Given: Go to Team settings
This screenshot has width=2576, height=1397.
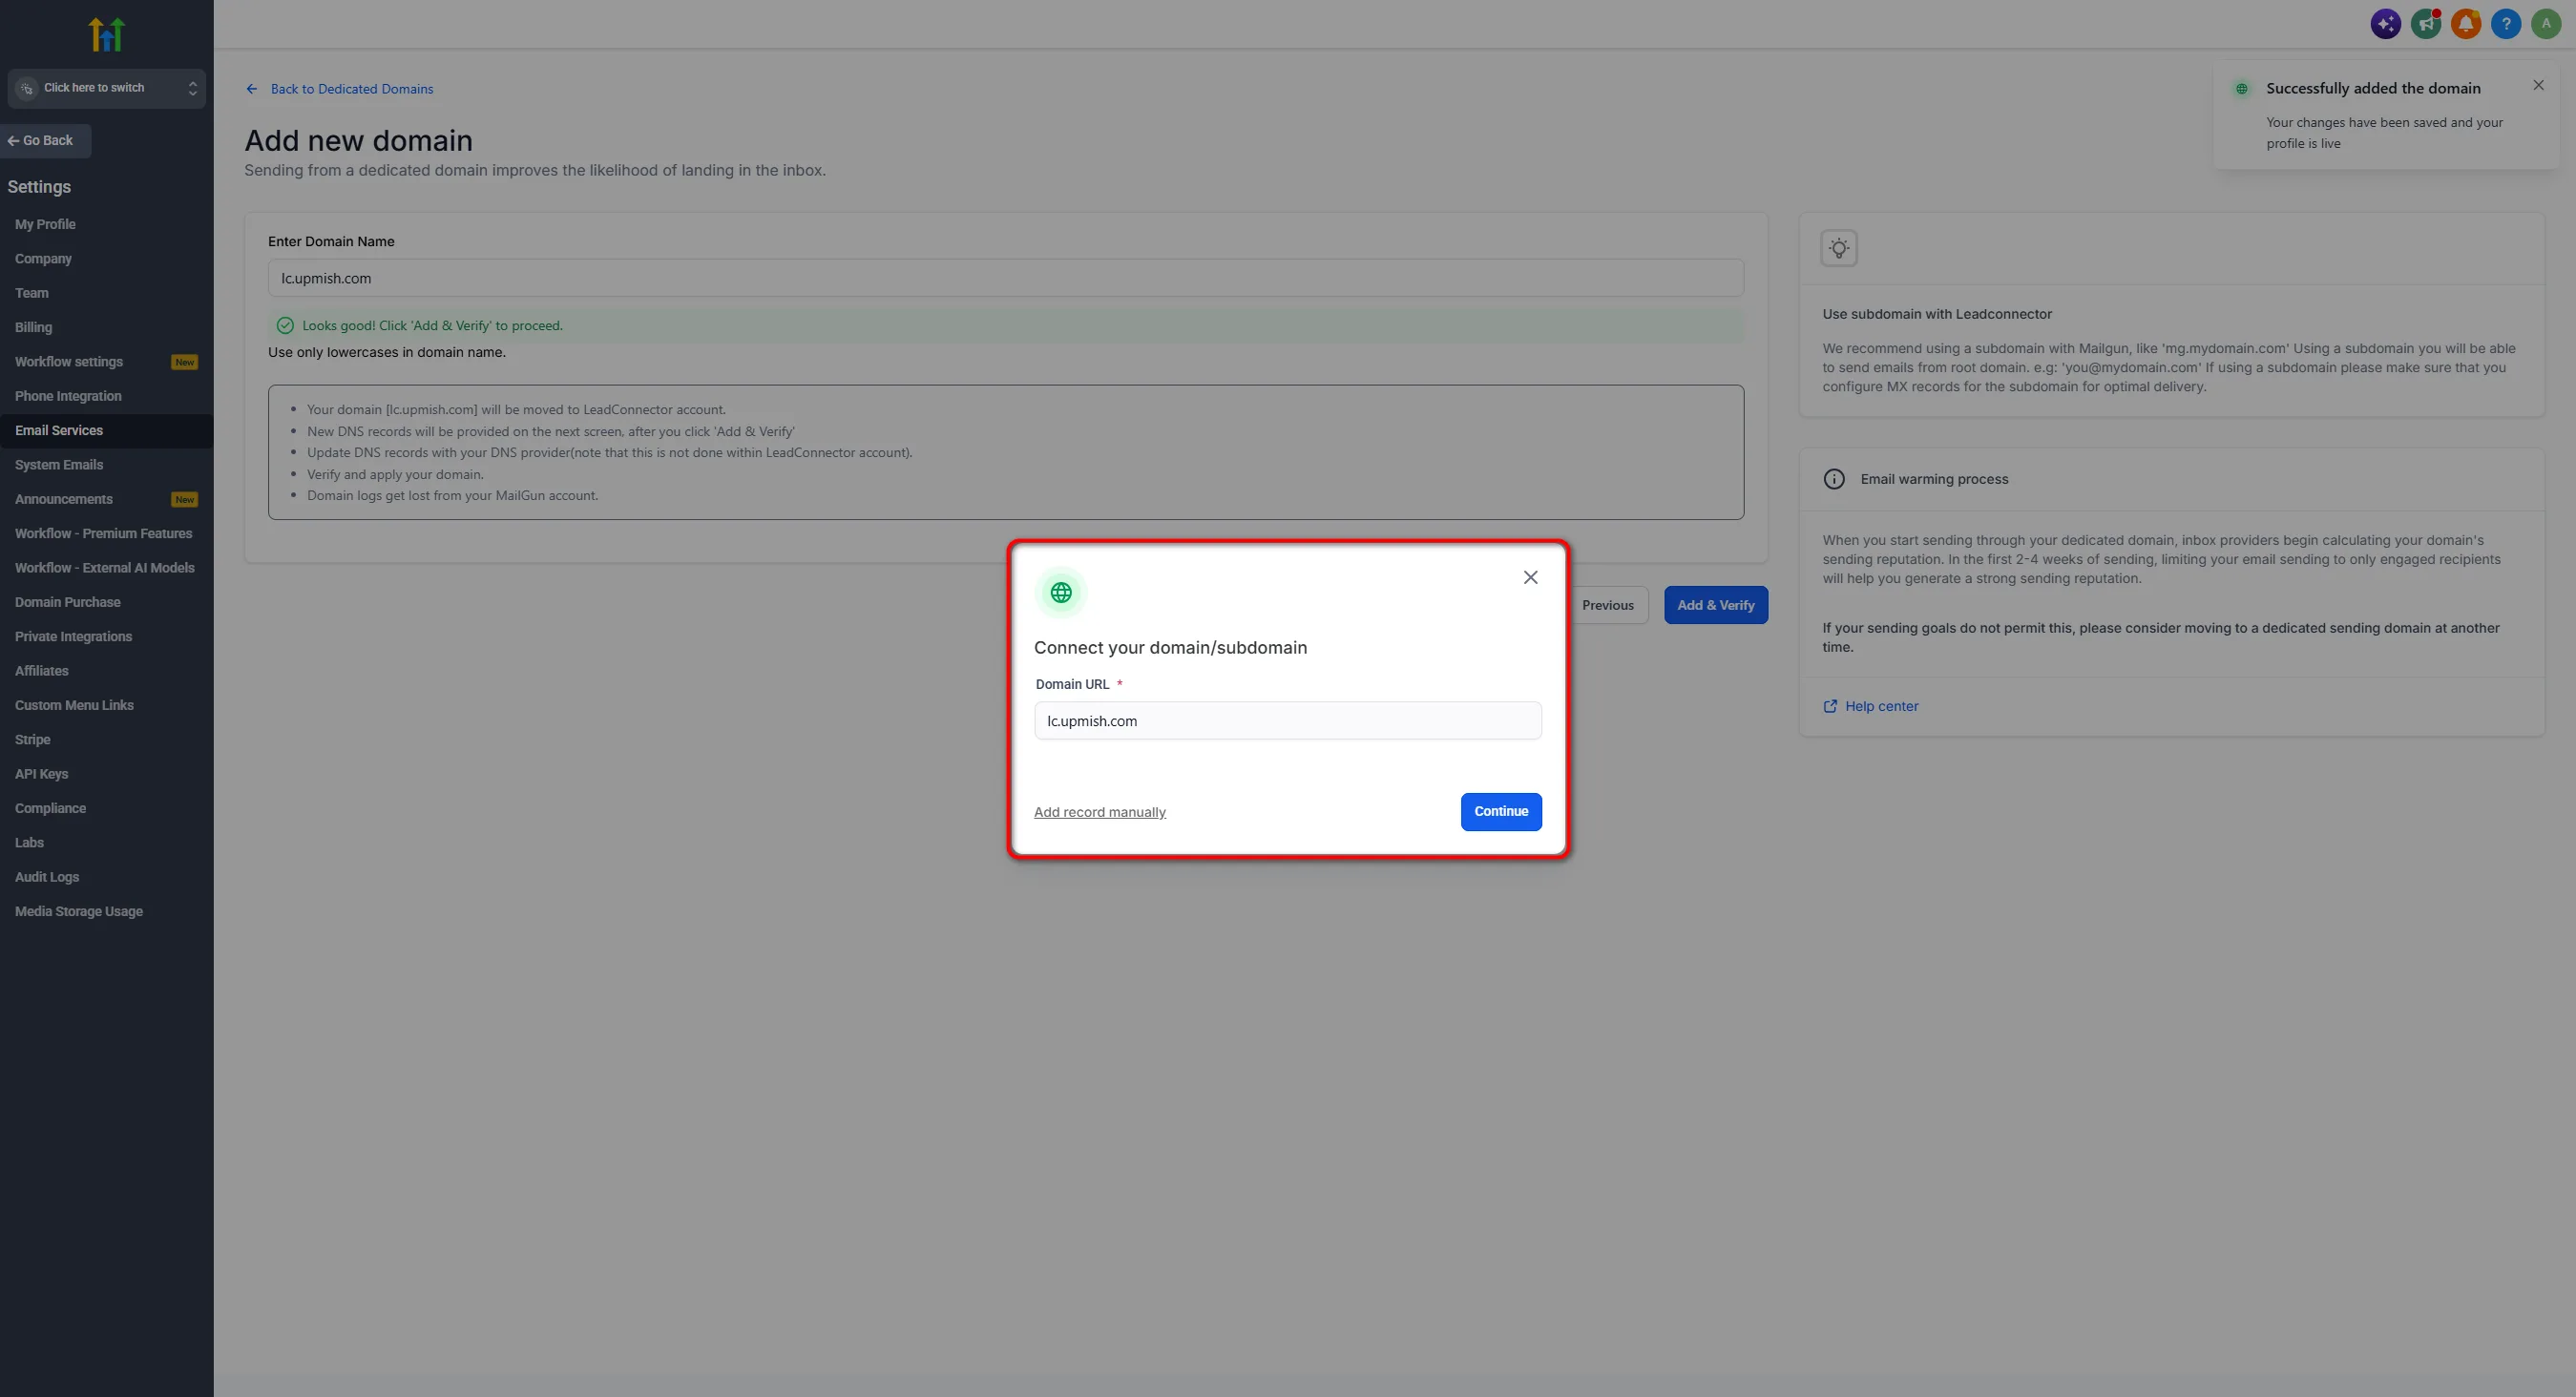Looking at the screenshot, I should click(31, 293).
